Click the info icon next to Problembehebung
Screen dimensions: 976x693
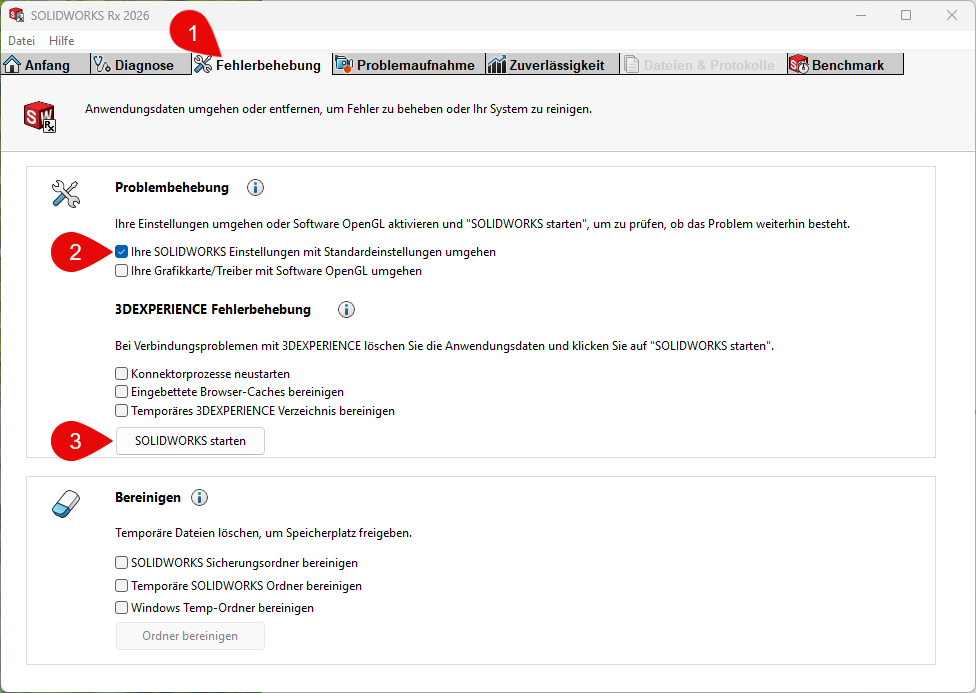(255, 188)
